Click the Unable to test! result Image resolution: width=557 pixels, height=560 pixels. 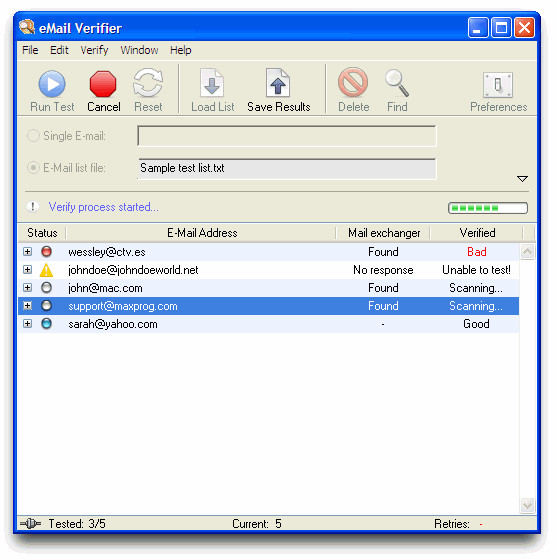tap(476, 270)
